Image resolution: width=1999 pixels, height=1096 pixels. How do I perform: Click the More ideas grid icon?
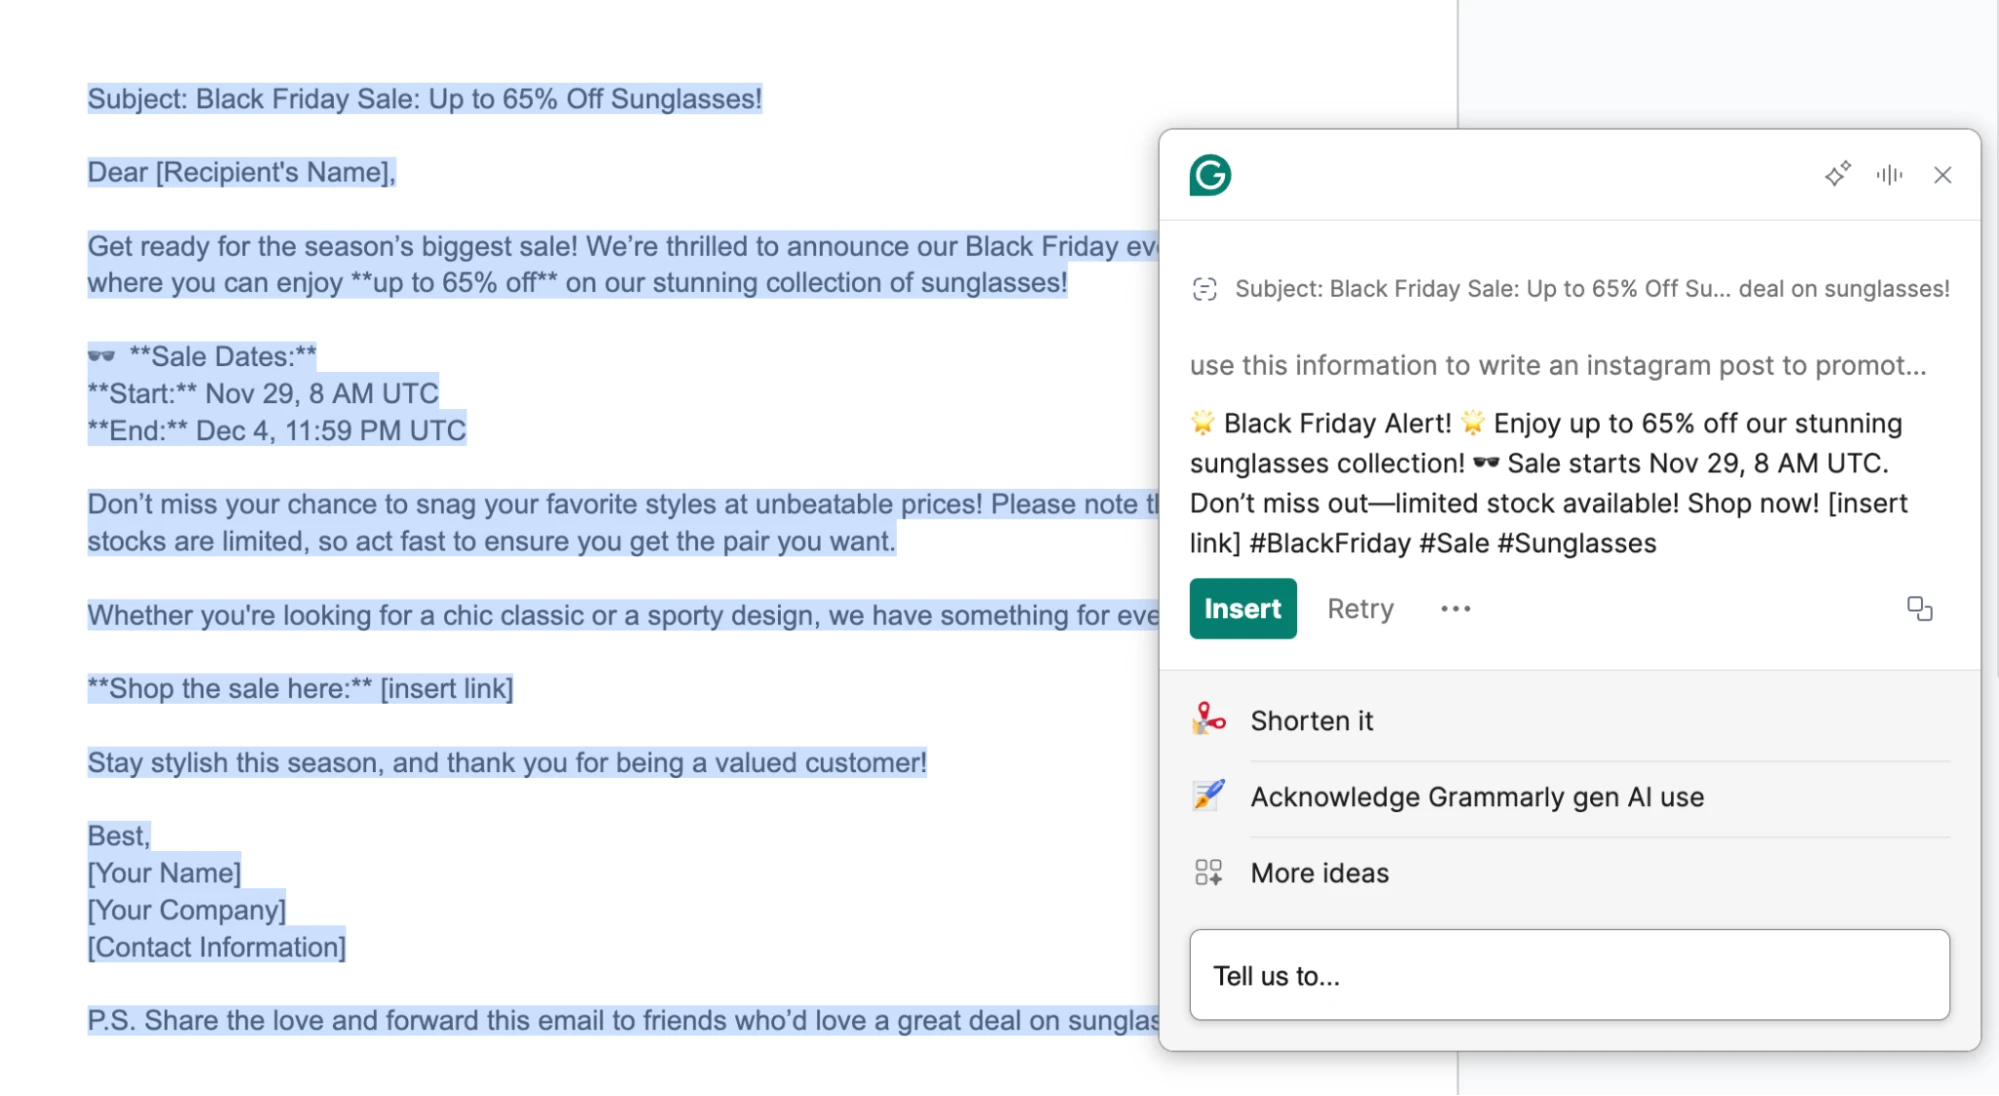pyautogui.click(x=1208, y=872)
